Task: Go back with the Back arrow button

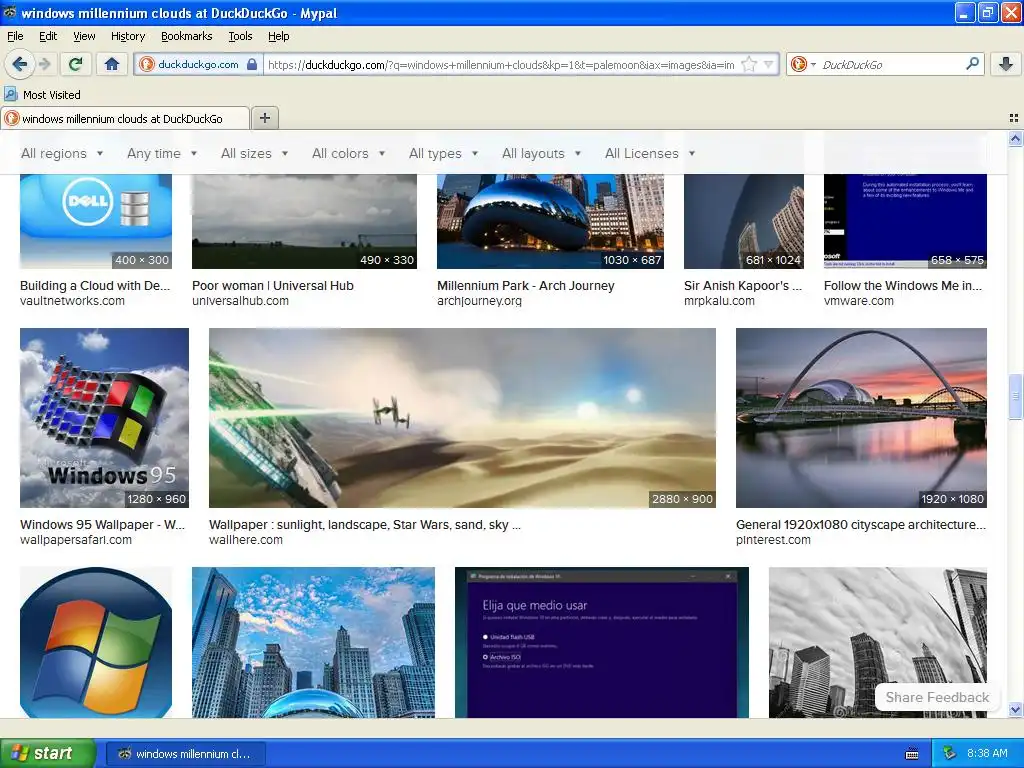Action: coord(20,64)
